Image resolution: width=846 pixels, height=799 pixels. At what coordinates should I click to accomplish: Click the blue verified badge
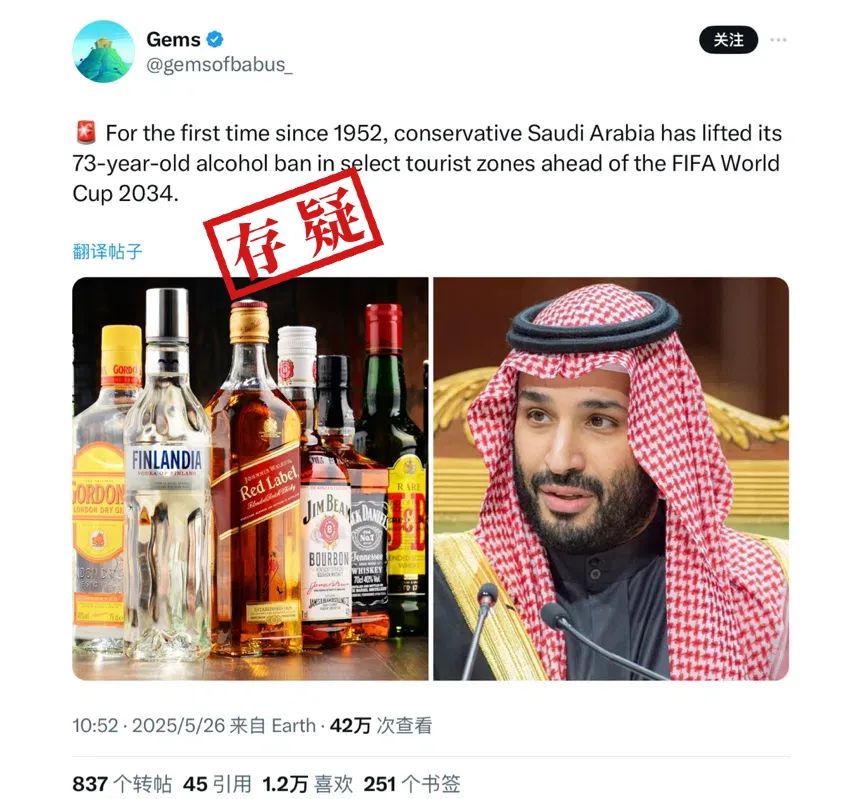215,39
